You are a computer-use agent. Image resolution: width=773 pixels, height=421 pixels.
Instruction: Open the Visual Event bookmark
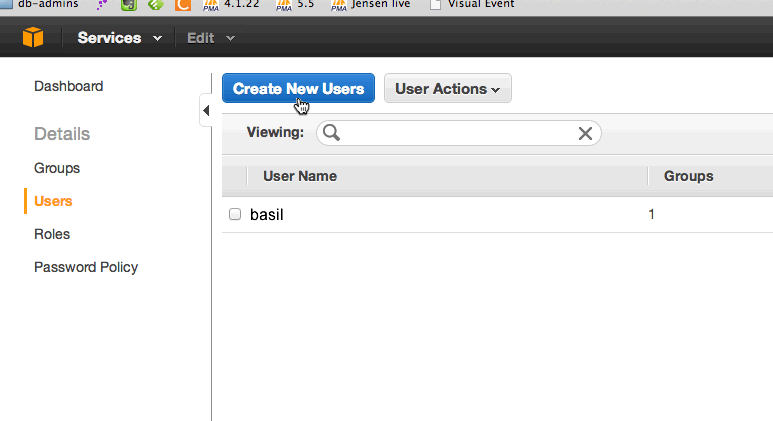click(472, 5)
